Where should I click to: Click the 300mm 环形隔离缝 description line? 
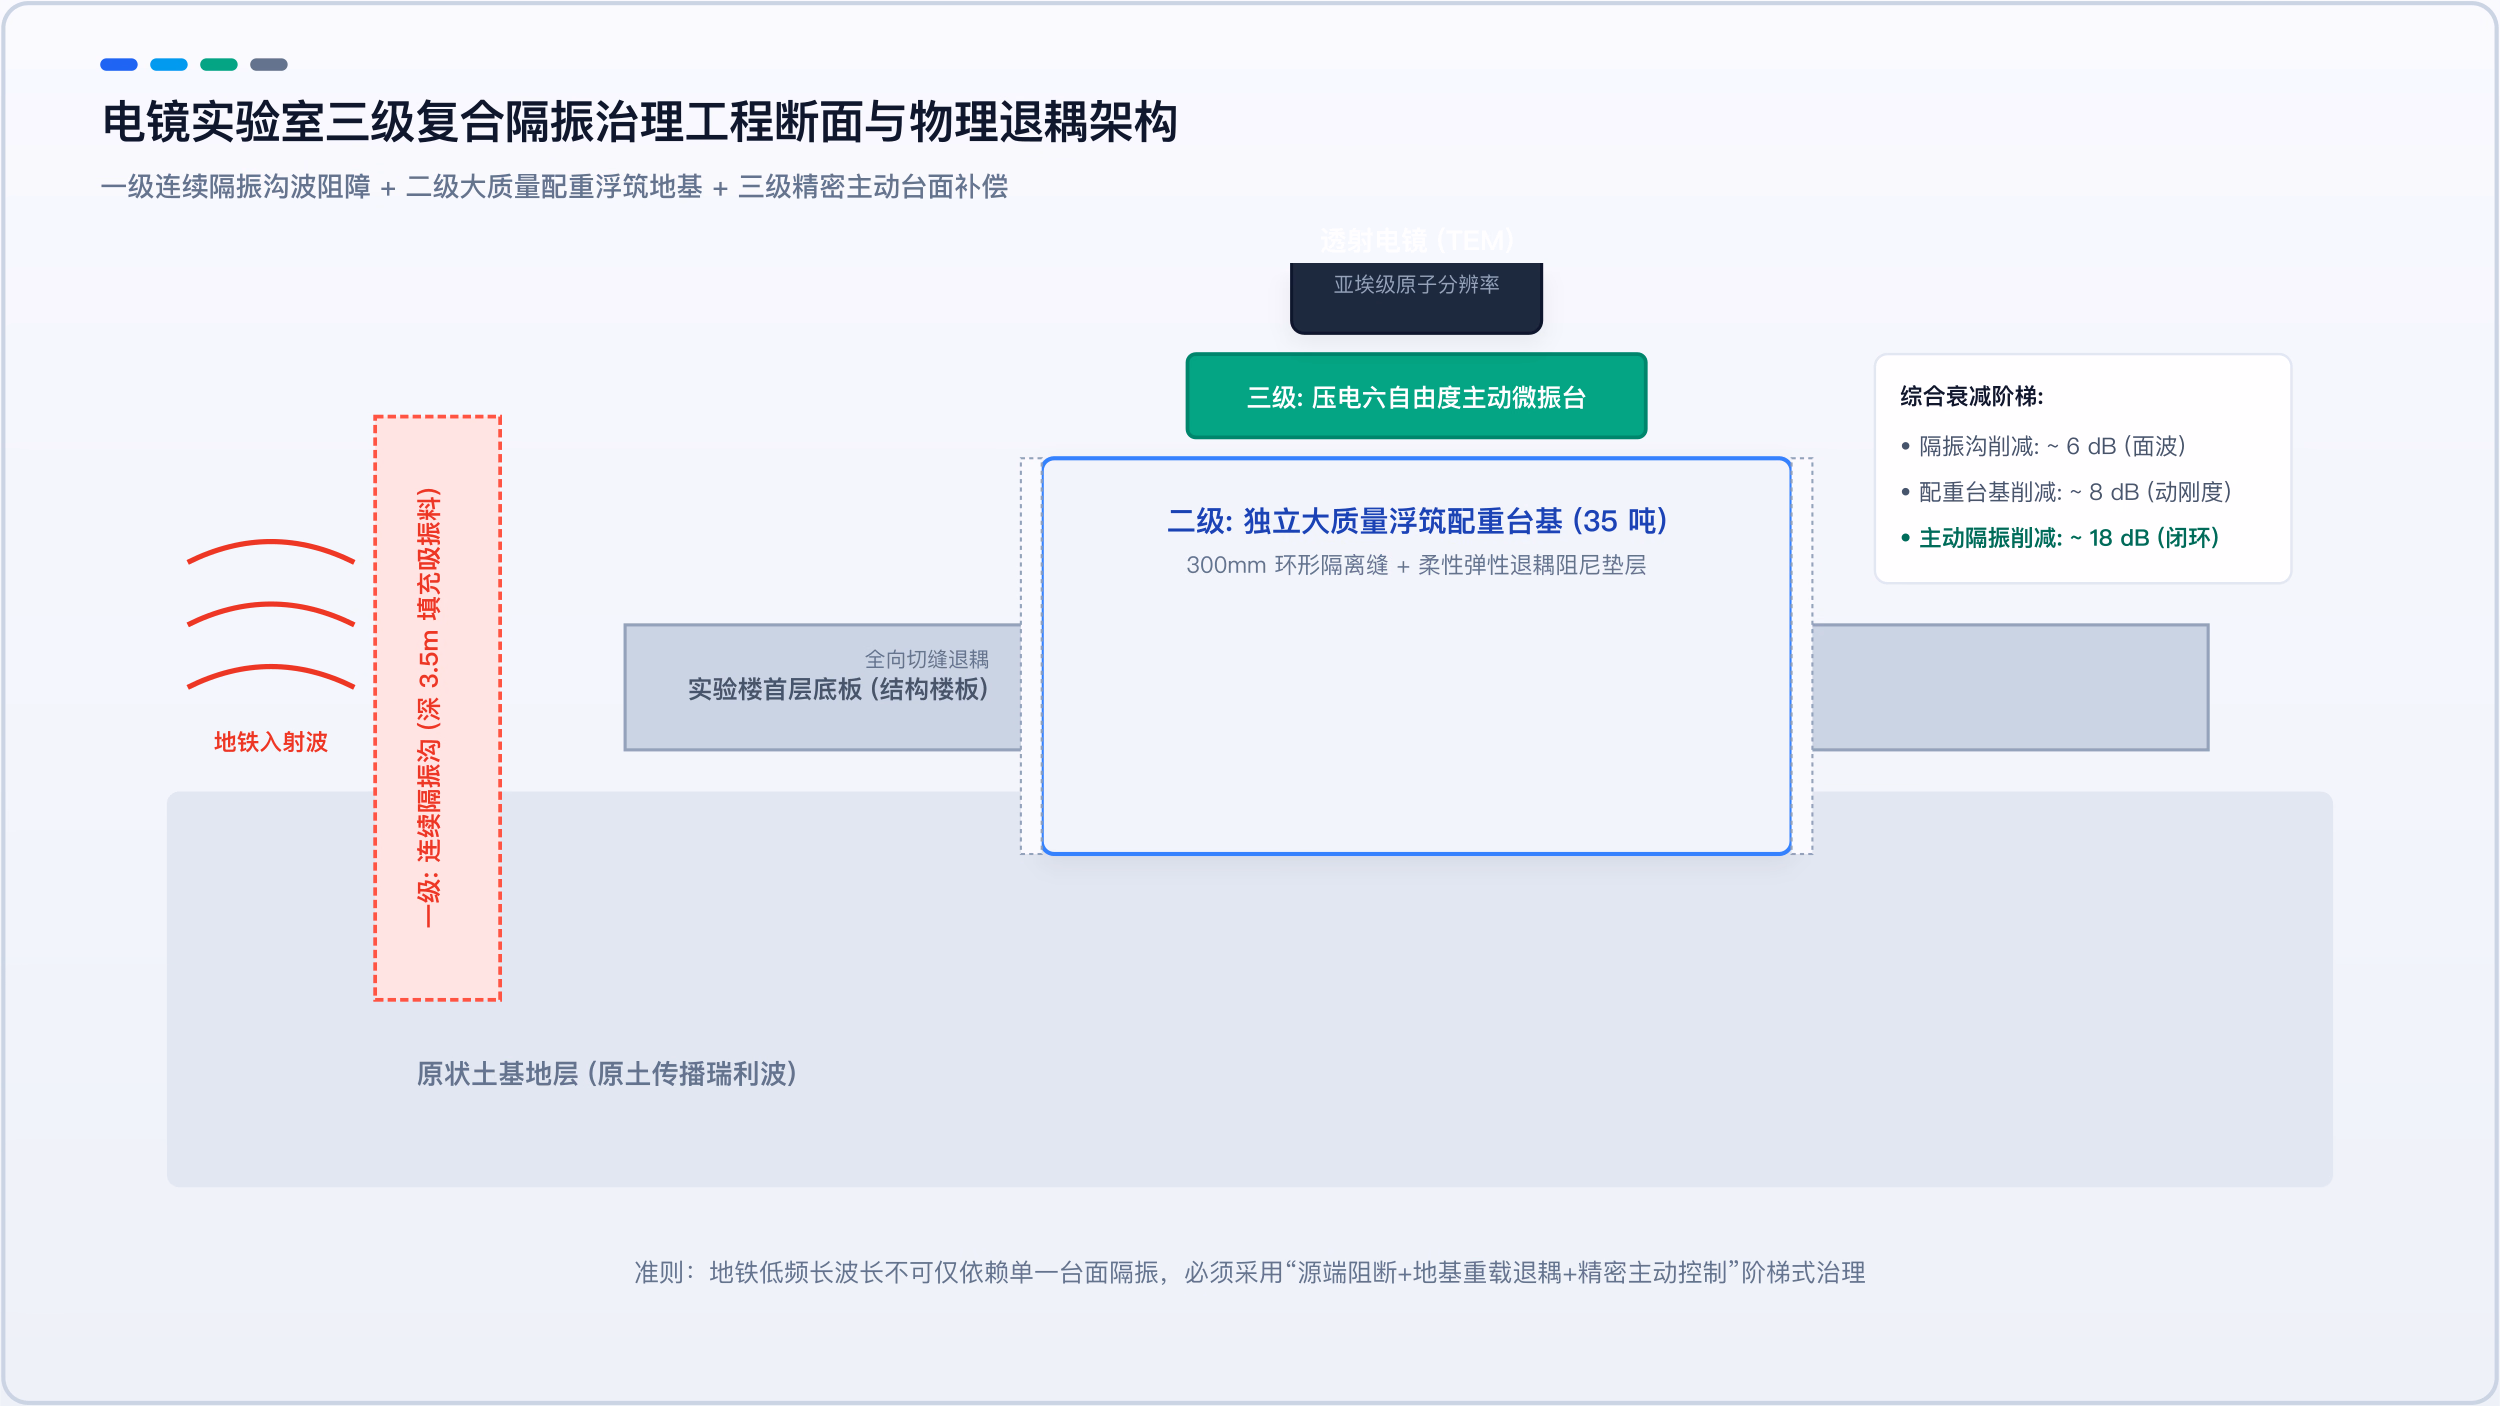1416,565
